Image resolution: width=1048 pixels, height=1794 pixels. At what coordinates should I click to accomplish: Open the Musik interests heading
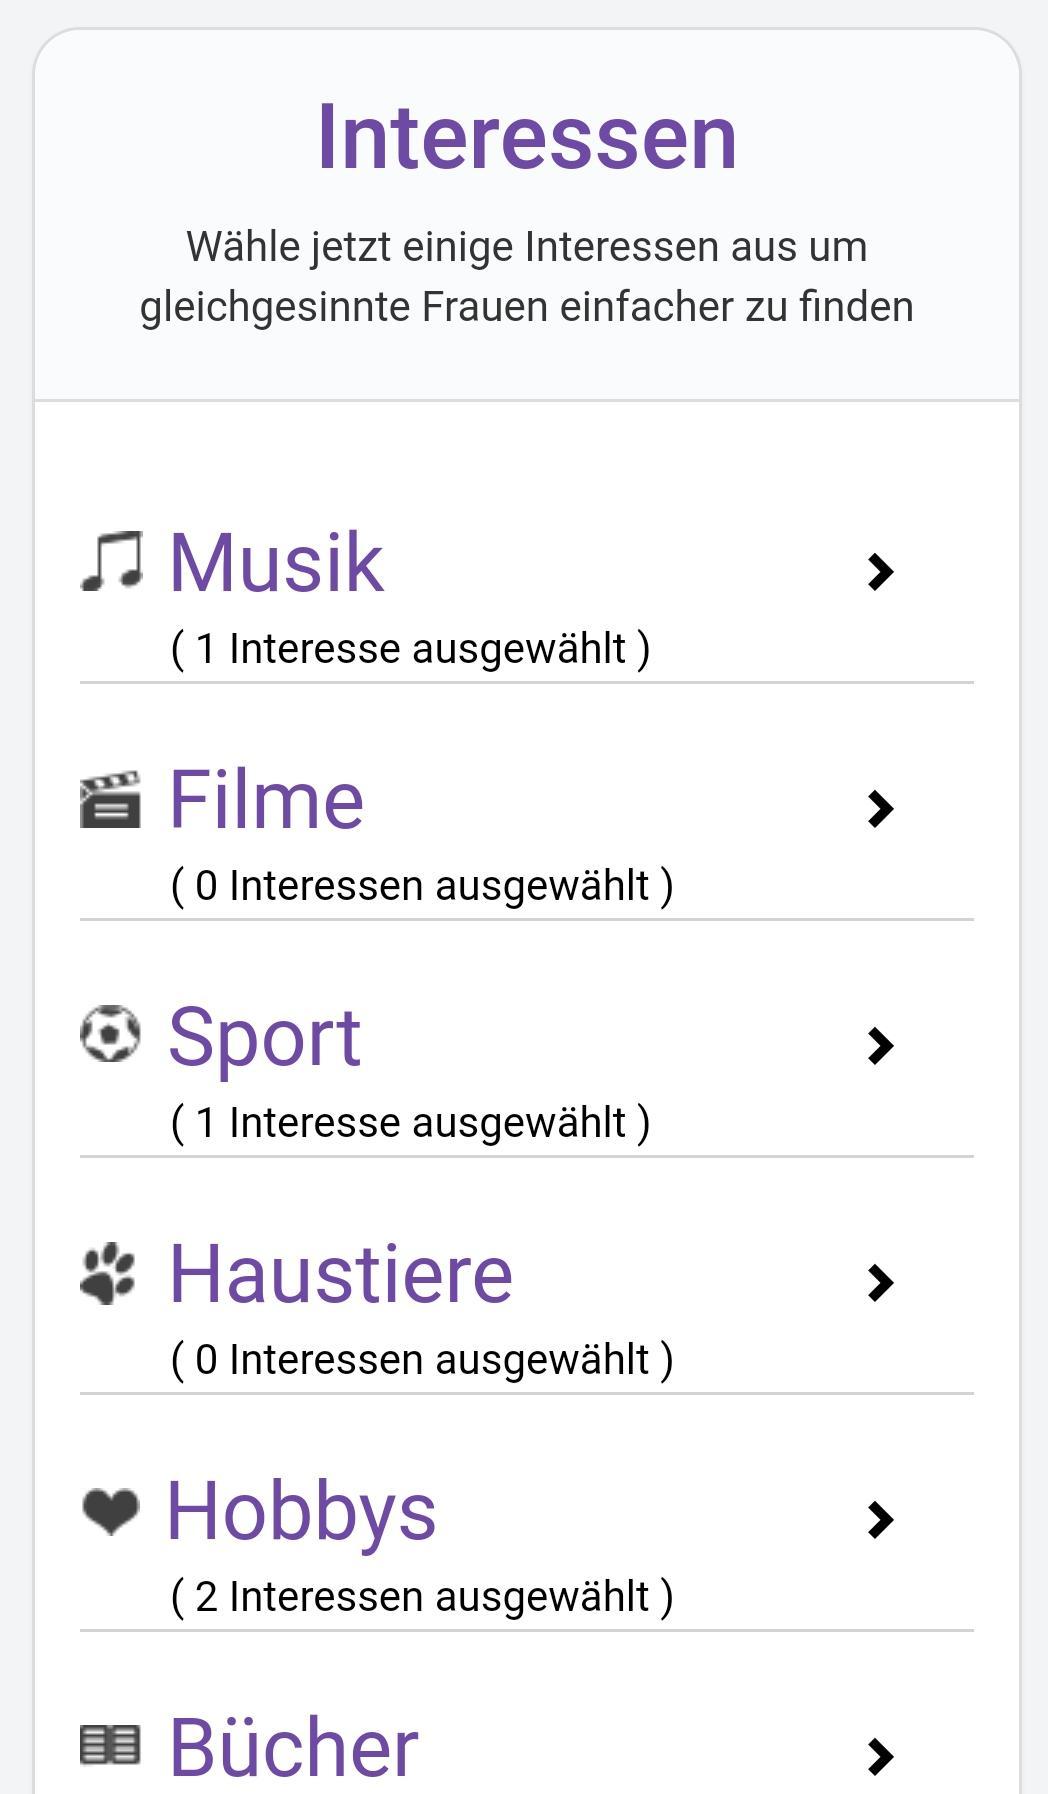click(277, 563)
